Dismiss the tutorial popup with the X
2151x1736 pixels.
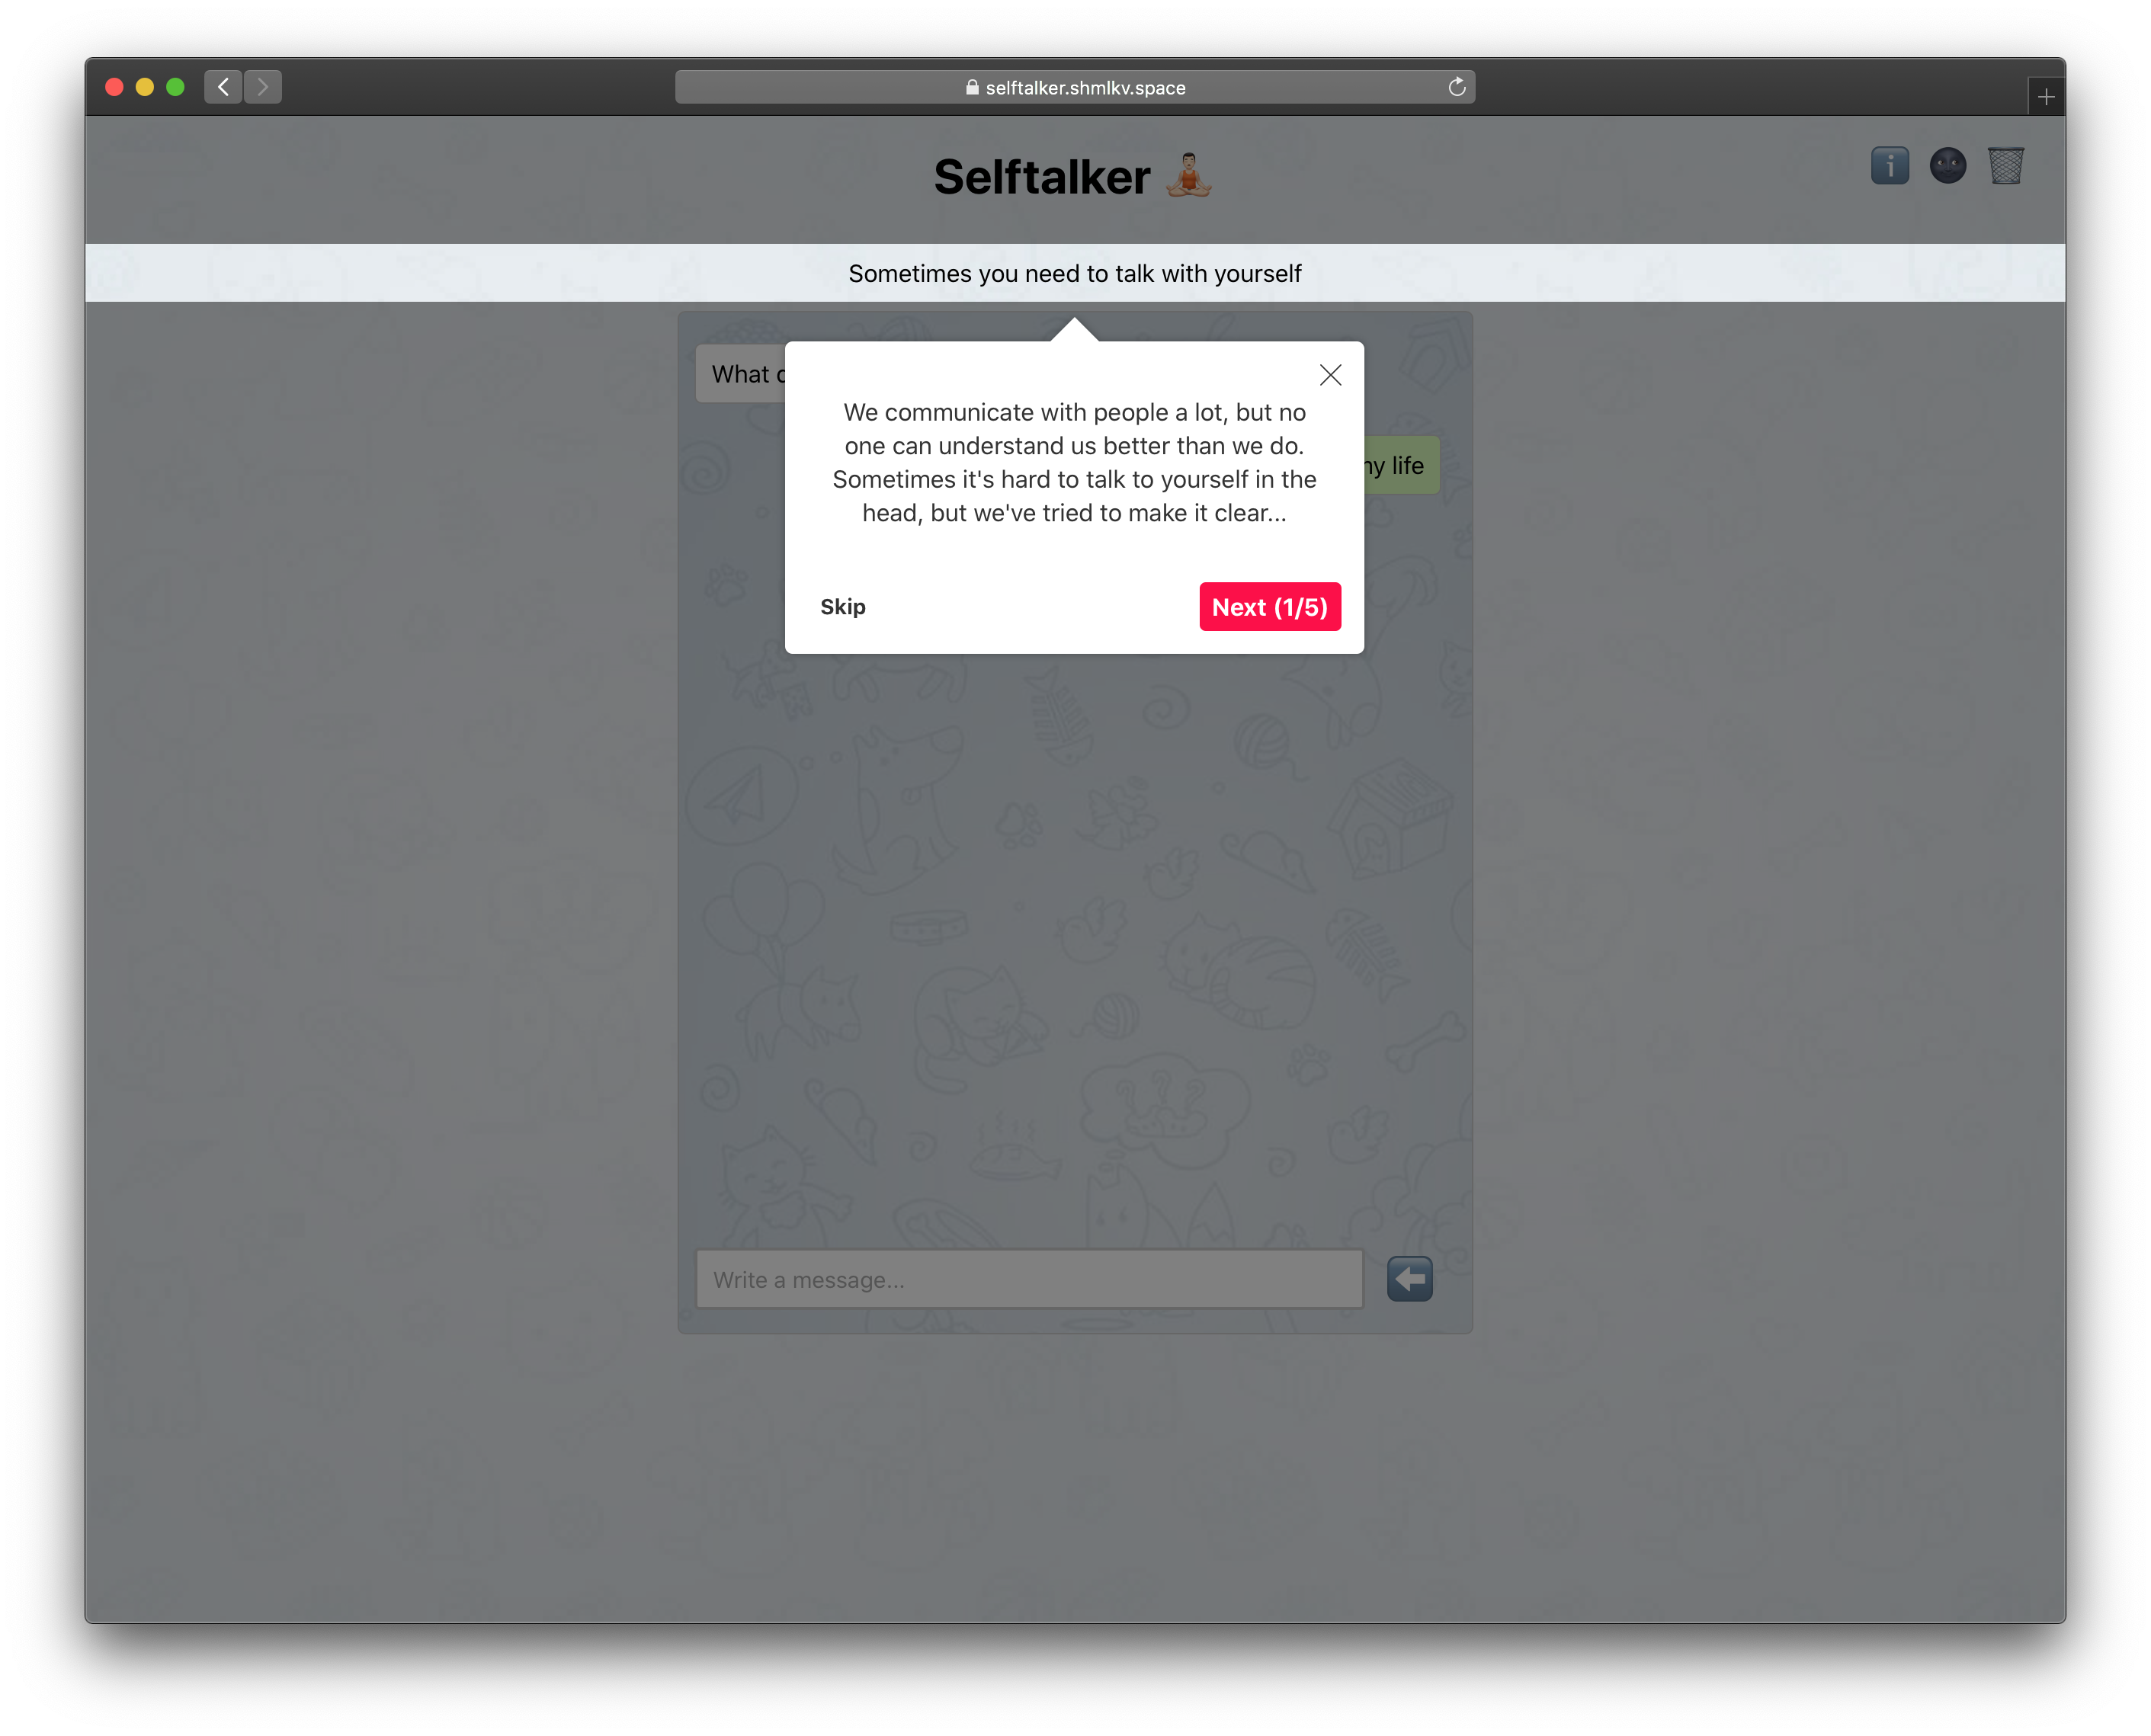pyautogui.click(x=1330, y=375)
